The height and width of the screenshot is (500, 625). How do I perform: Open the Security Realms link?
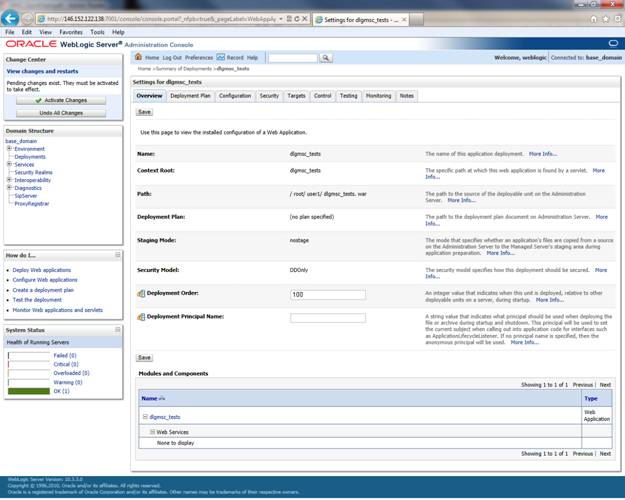pos(34,172)
